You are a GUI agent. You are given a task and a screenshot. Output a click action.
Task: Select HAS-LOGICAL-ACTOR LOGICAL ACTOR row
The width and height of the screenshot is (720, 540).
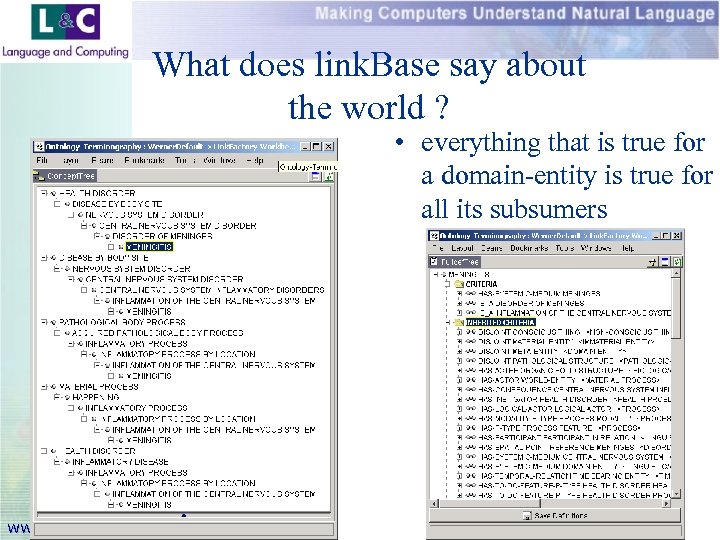click(568, 409)
